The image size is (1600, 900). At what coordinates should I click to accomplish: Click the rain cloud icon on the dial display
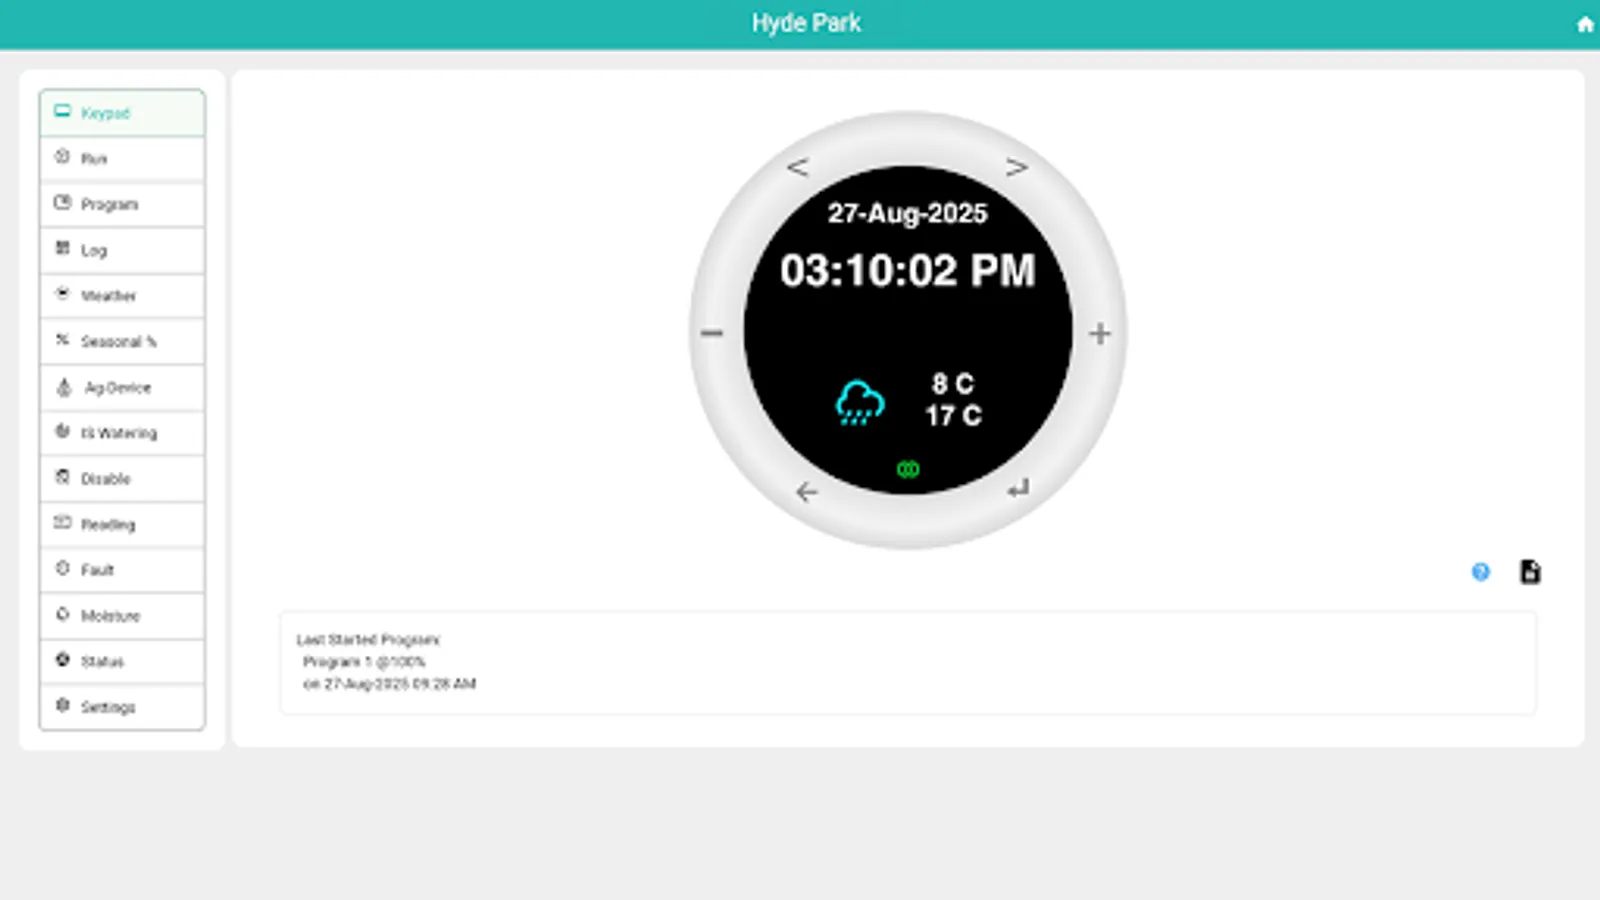[858, 402]
